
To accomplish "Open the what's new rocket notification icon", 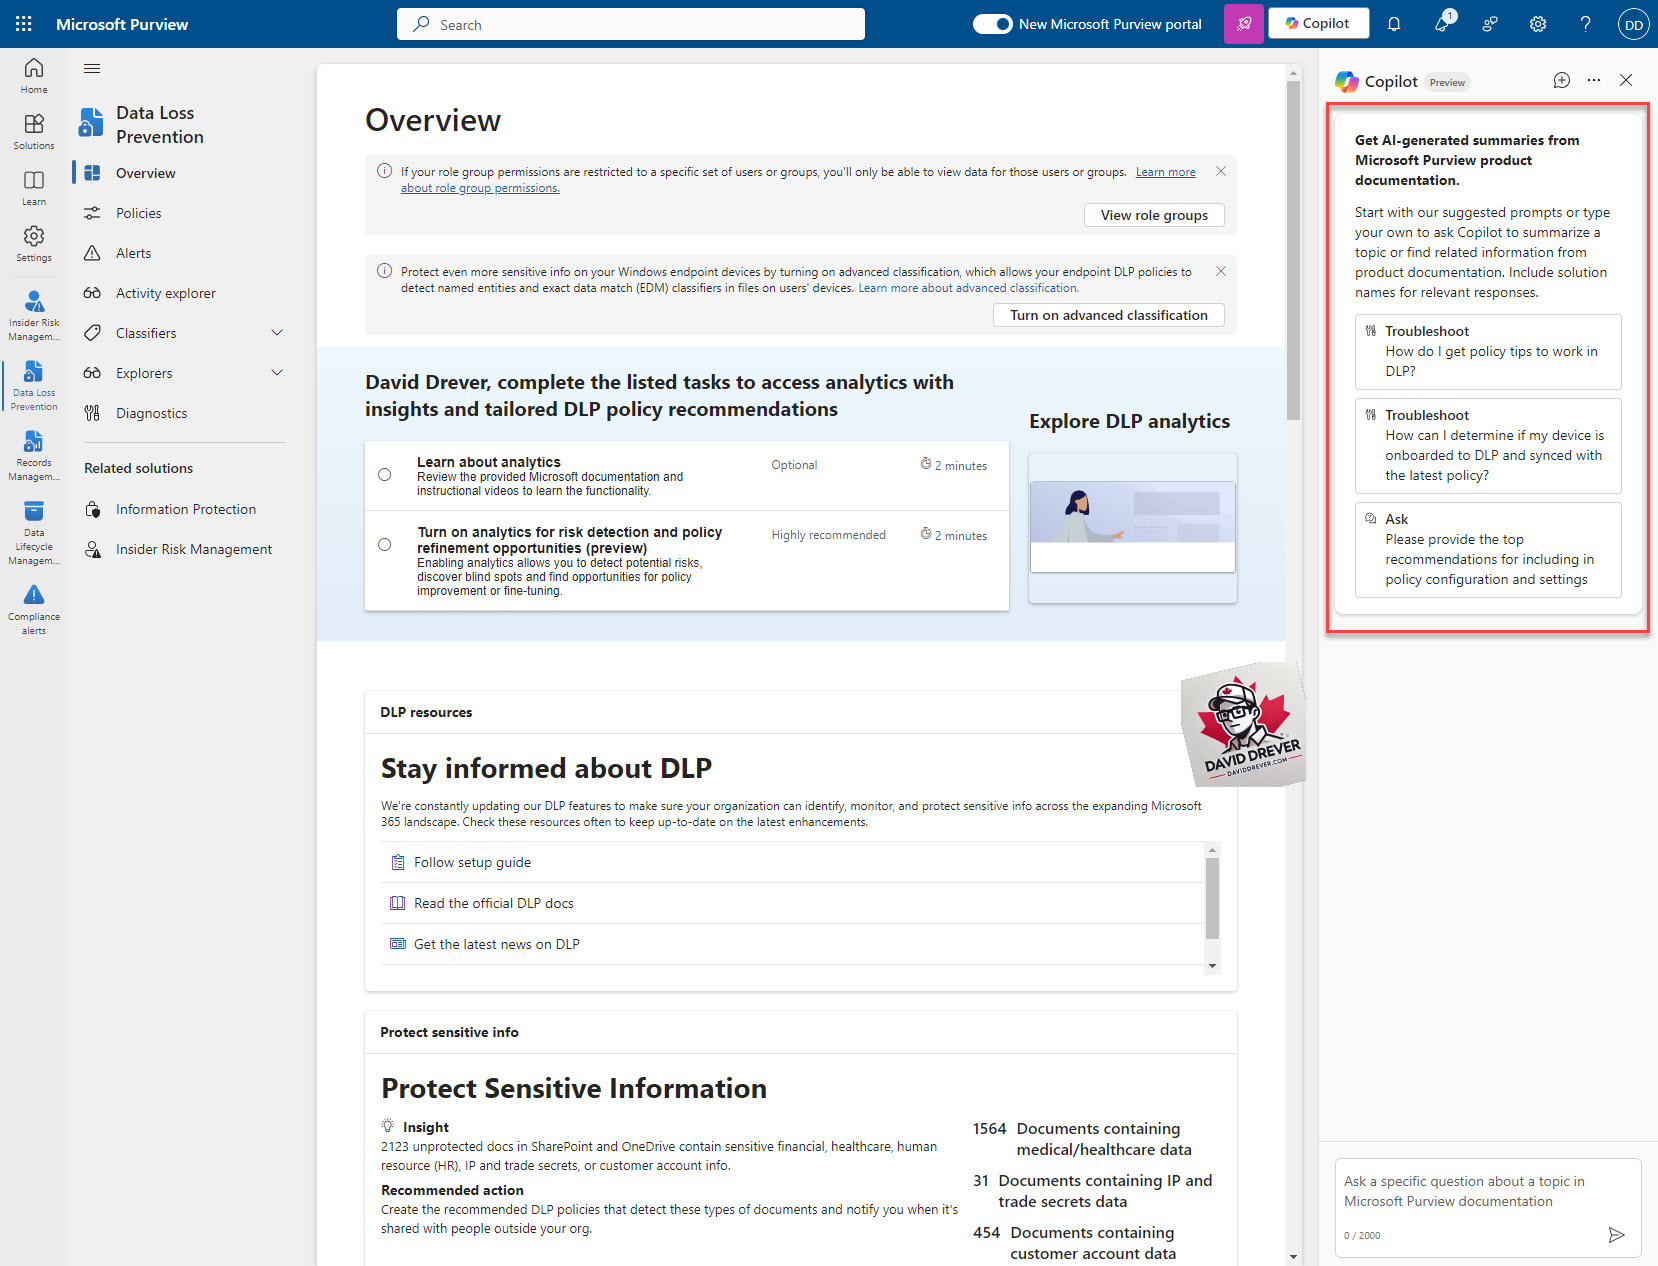I will (x=1442, y=24).
